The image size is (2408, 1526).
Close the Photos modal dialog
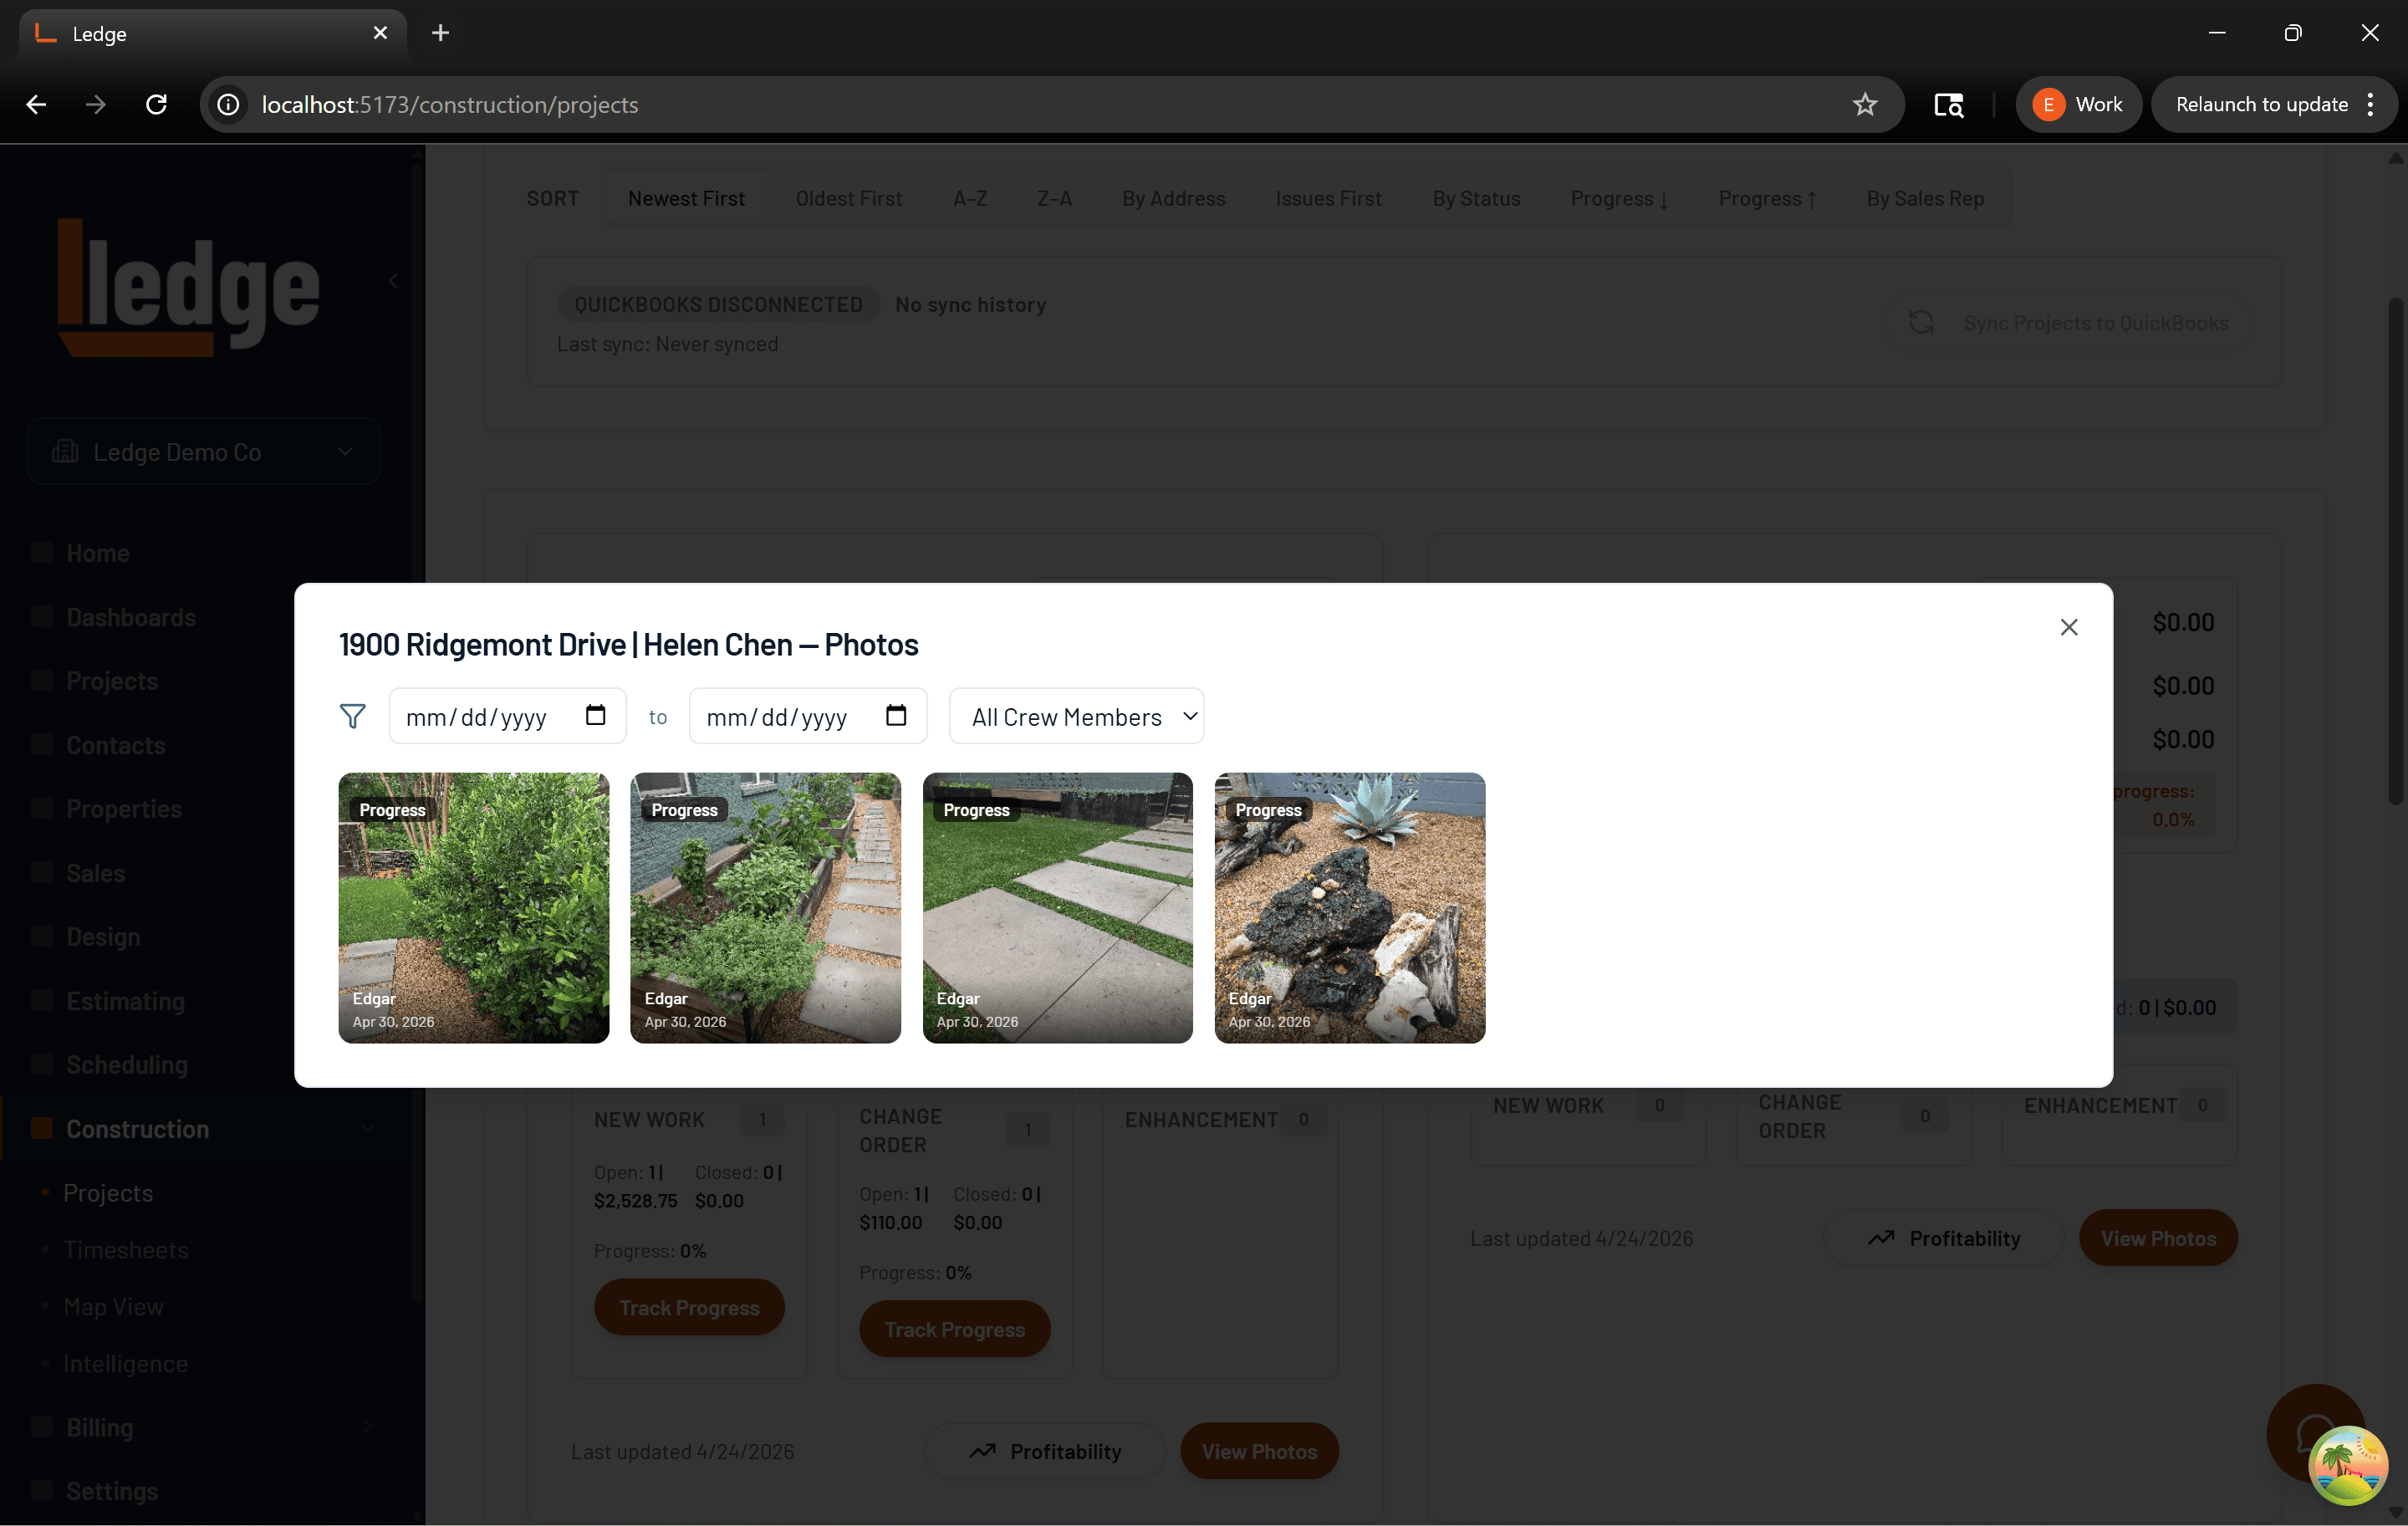2068,627
